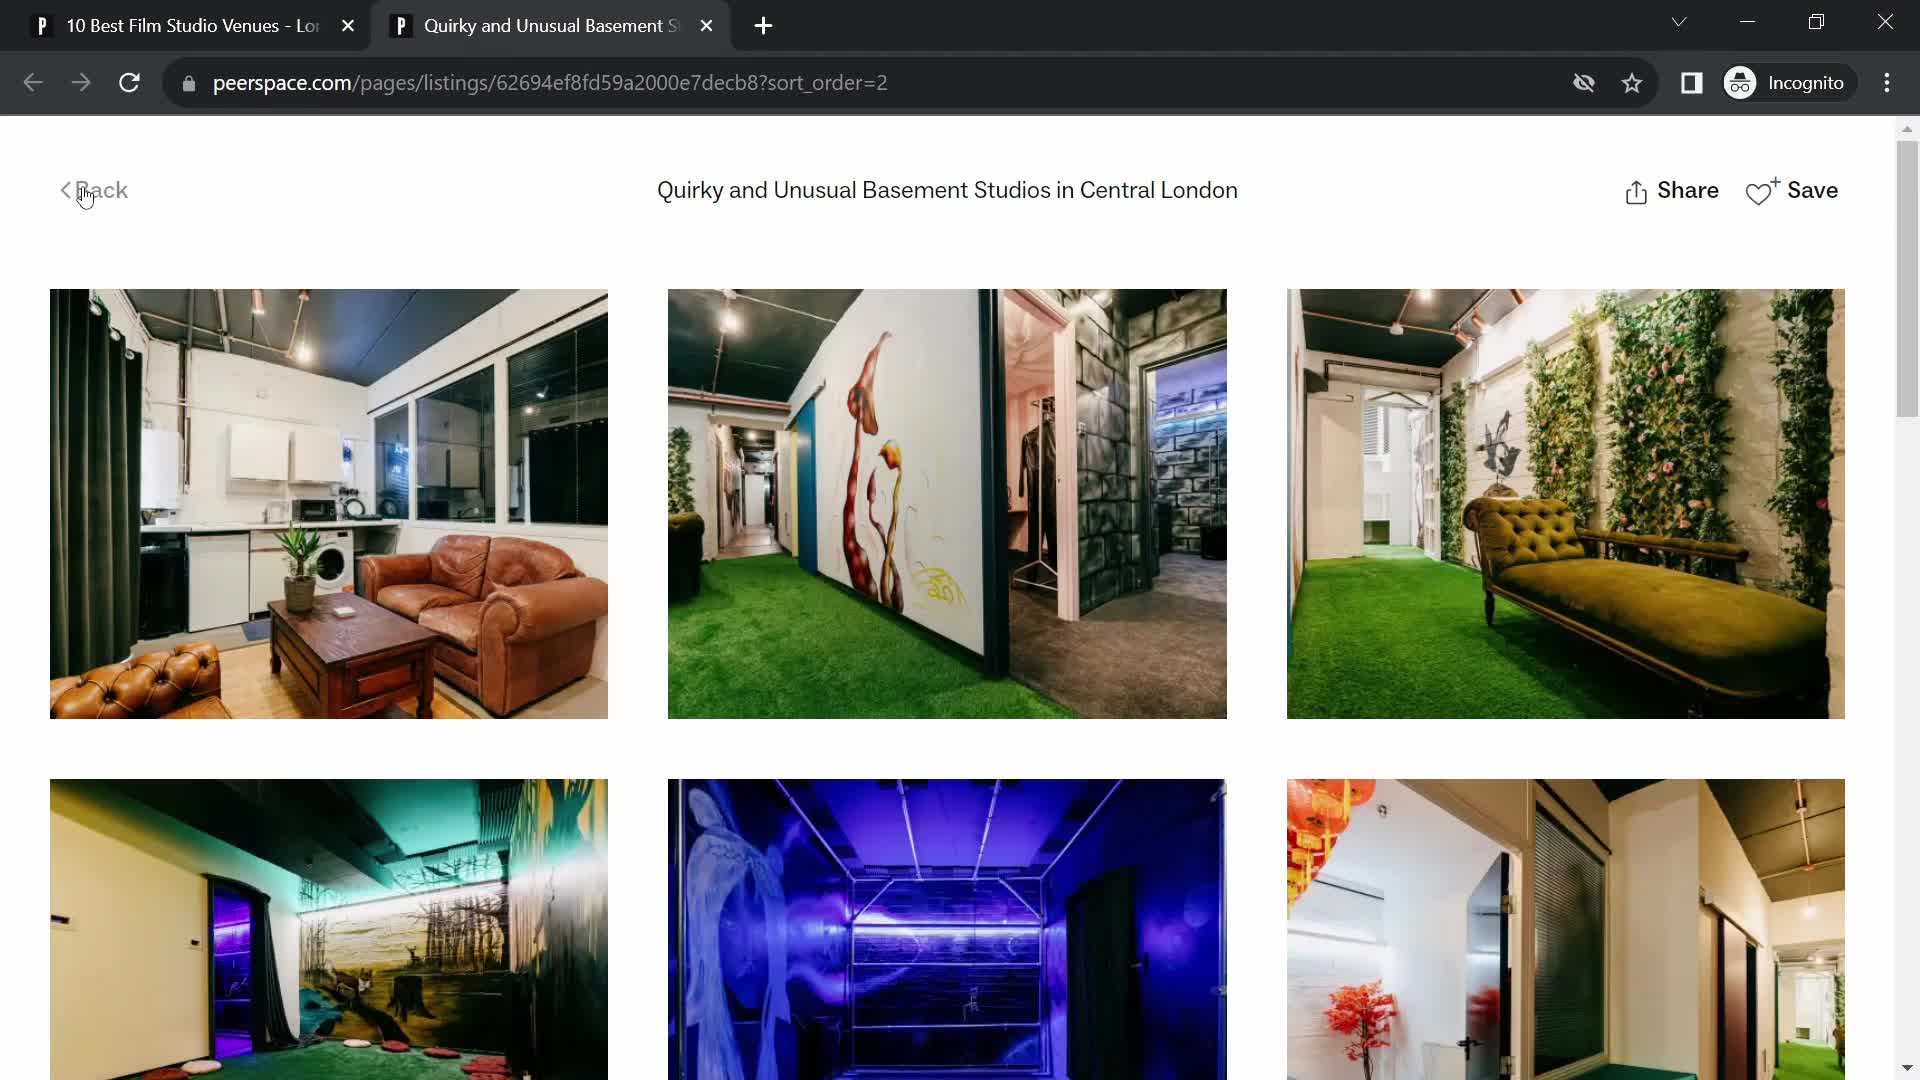Click the scrollbar up arrow

1907,129
